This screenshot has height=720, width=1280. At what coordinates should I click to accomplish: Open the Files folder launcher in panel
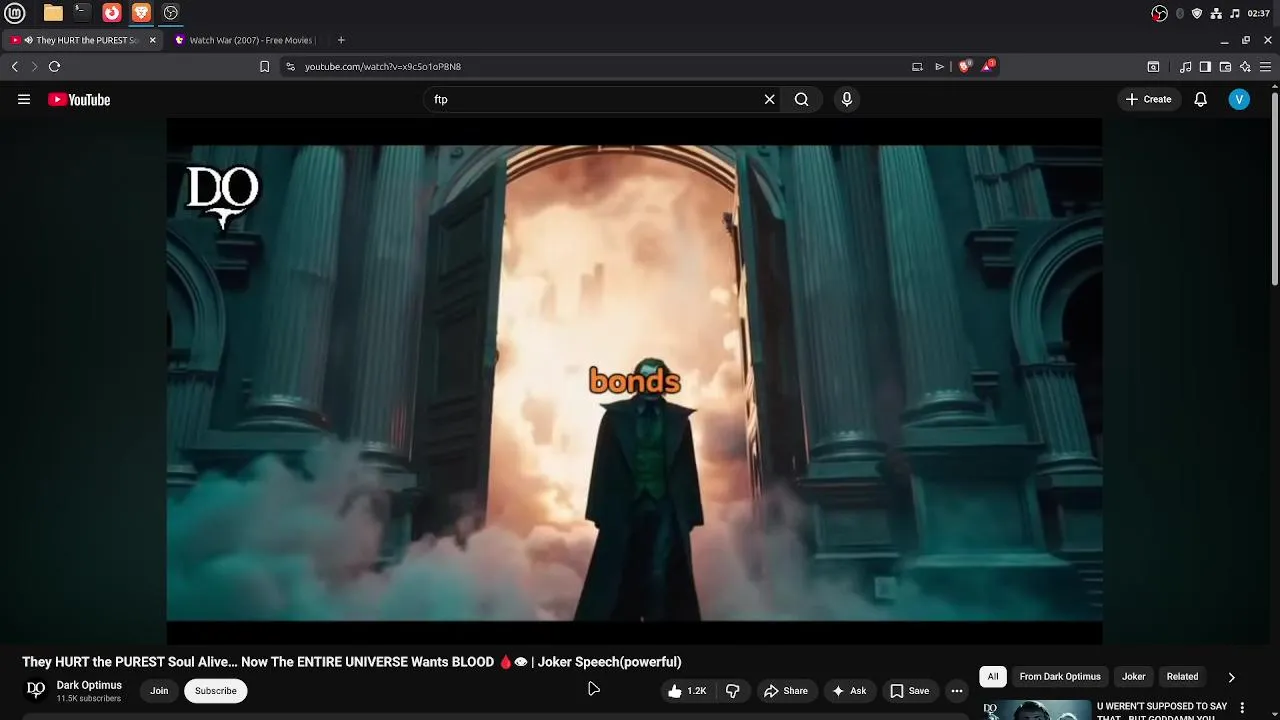53,13
